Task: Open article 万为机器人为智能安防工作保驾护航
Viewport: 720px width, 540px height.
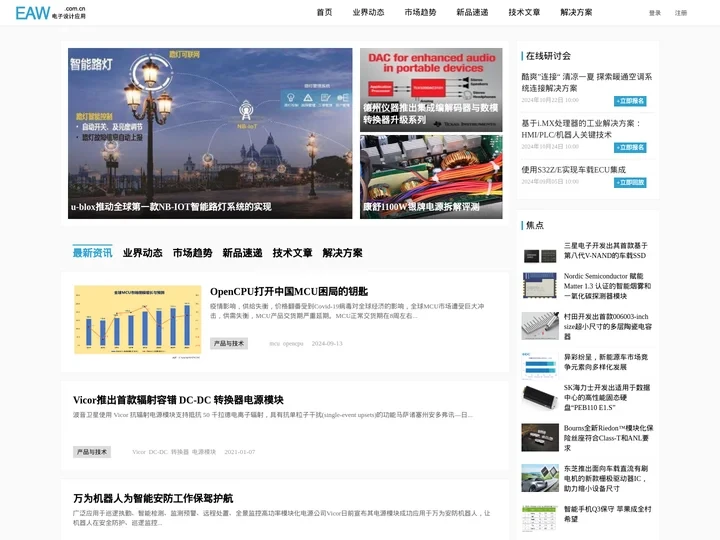Action: 153,498
